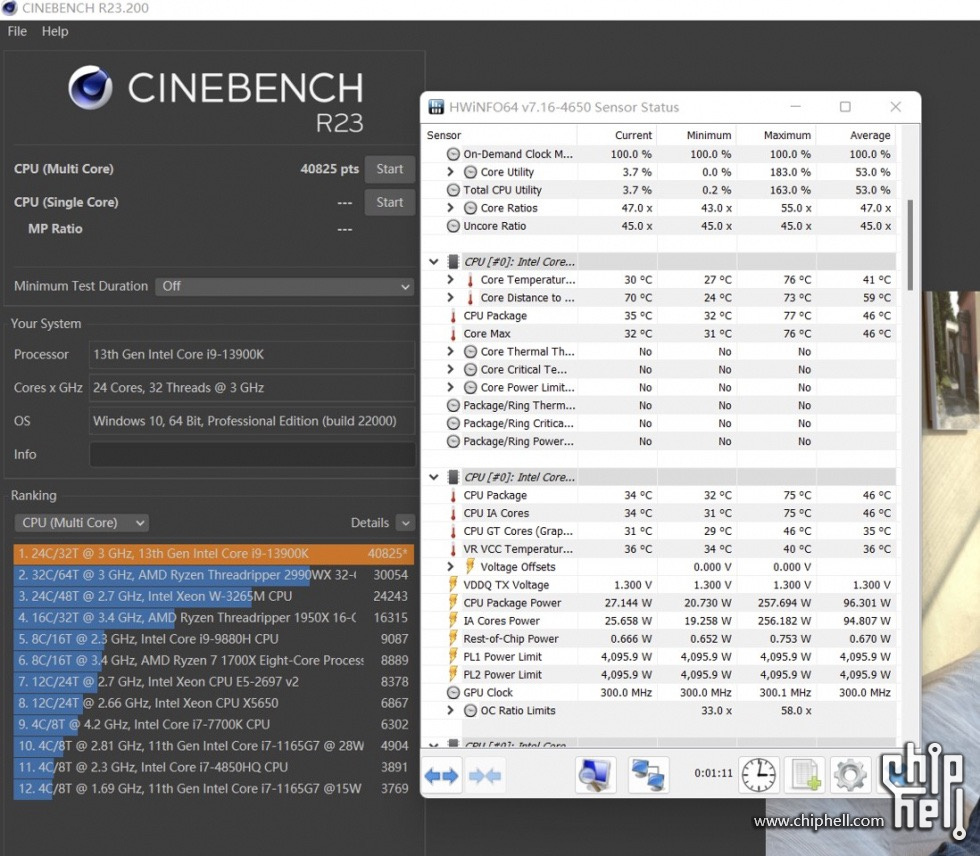Select the Intel Core i7-4850HQ ranking row
This screenshot has height=856, width=980.
coord(213,767)
